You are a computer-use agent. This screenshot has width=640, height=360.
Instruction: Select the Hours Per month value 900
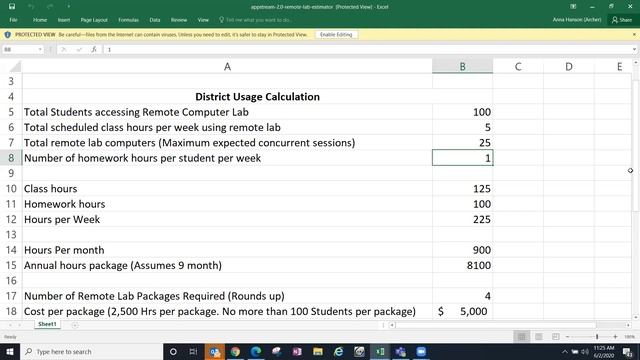462,250
